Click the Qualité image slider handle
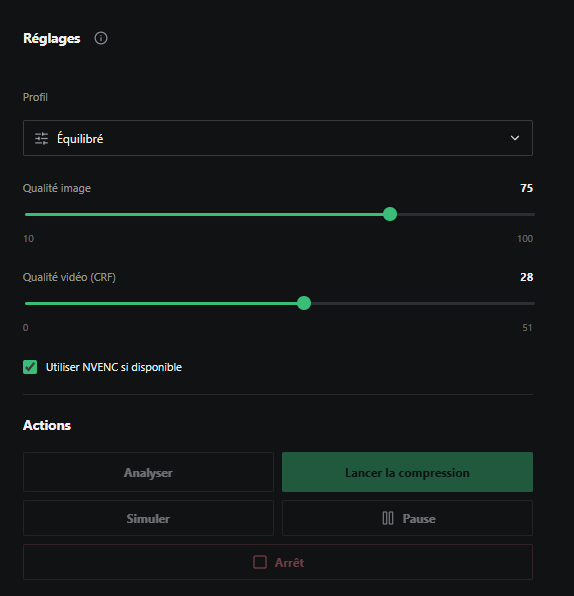The width and height of the screenshot is (574, 596). click(x=390, y=214)
